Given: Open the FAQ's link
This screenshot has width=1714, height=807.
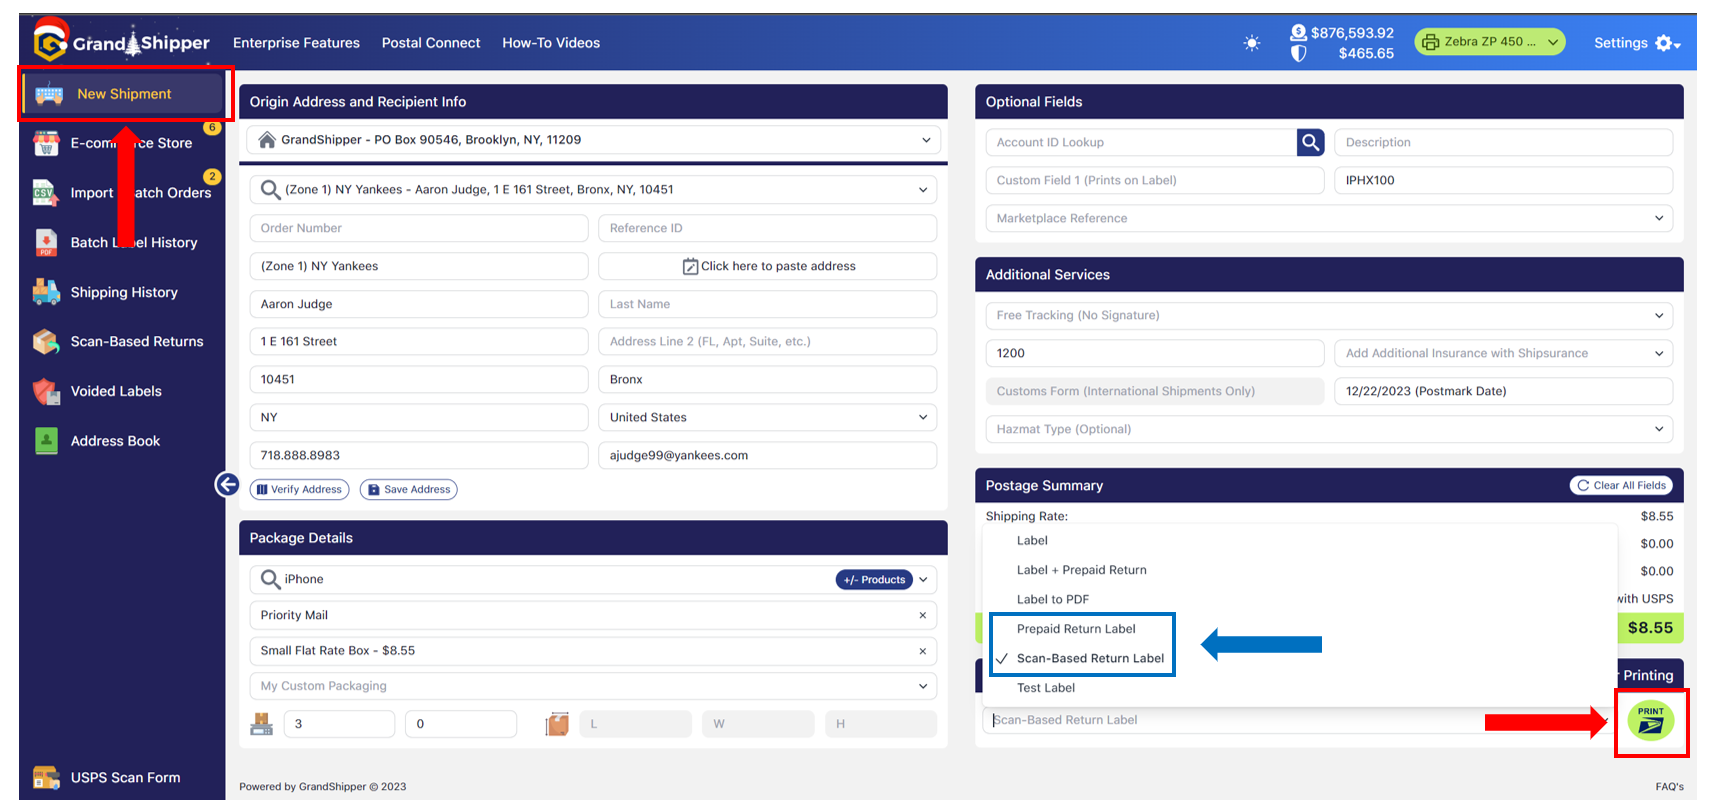Looking at the screenshot, I should (x=1669, y=787).
